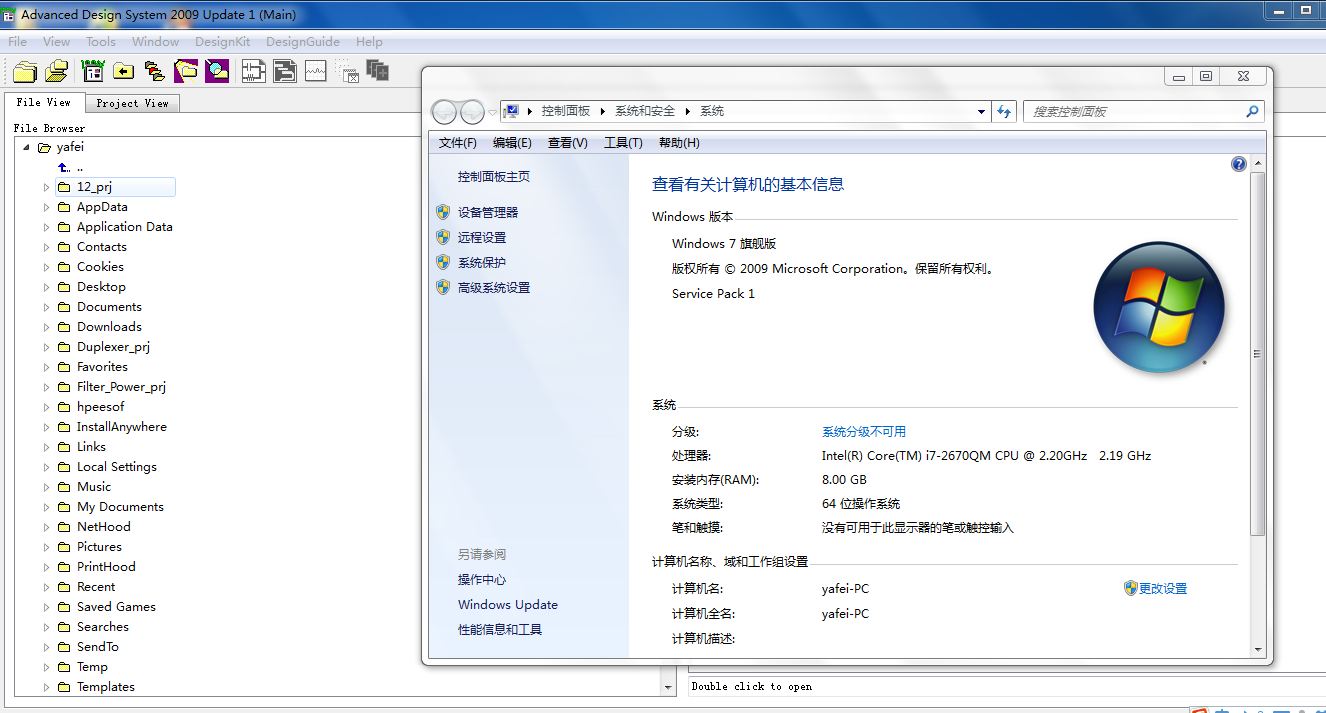
Task: Click the shield icon beside 设备管理器
Action: pyautogui.click(x=443, y=212)
